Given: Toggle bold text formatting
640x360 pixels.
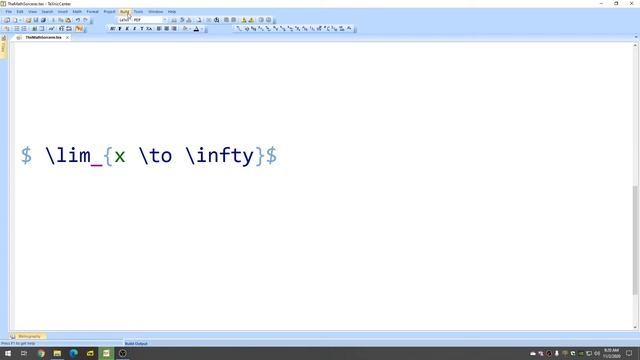Looking at the screenshot, I should (x=120, y=29).
